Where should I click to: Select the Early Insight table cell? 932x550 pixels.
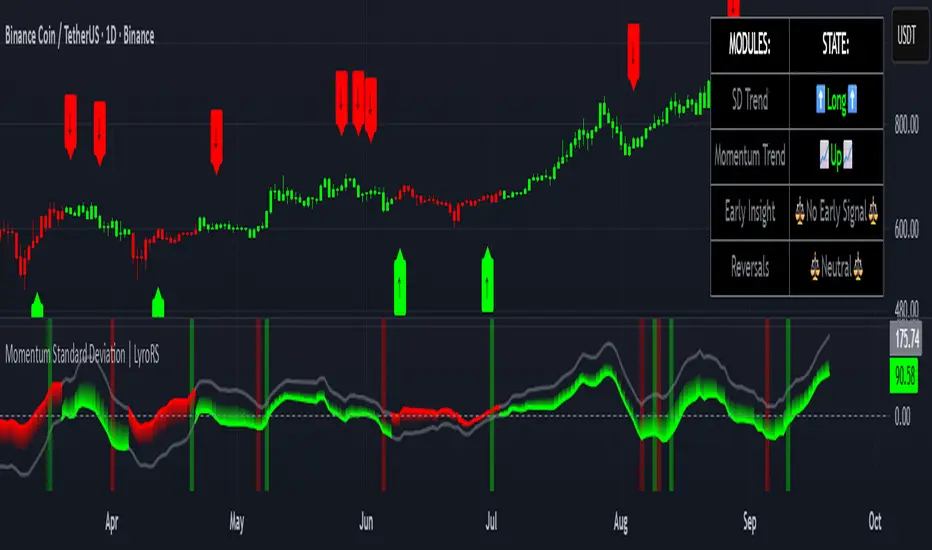pyautogui.click(x=750, y=212)
